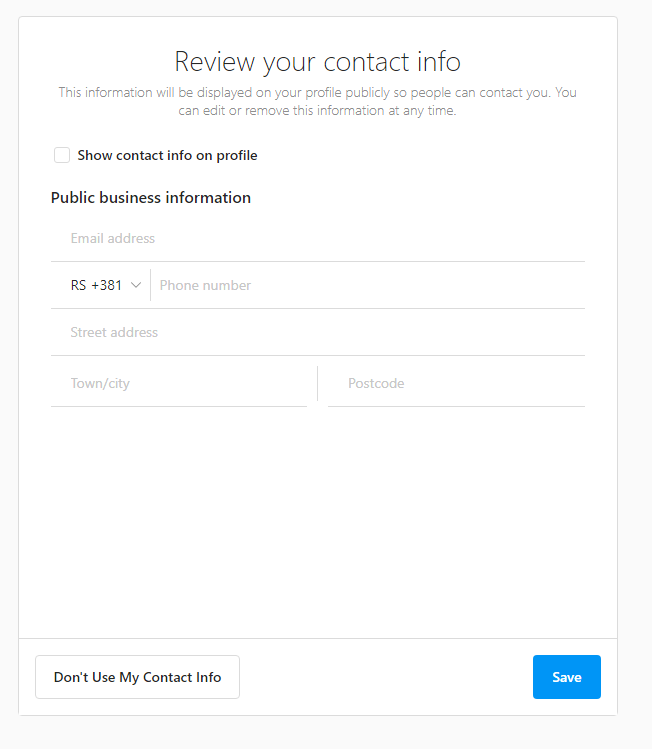Click the 'Public business information' section heading
Image resolution: width=652 pixels, height=749 pixels.
pos(151,198)
